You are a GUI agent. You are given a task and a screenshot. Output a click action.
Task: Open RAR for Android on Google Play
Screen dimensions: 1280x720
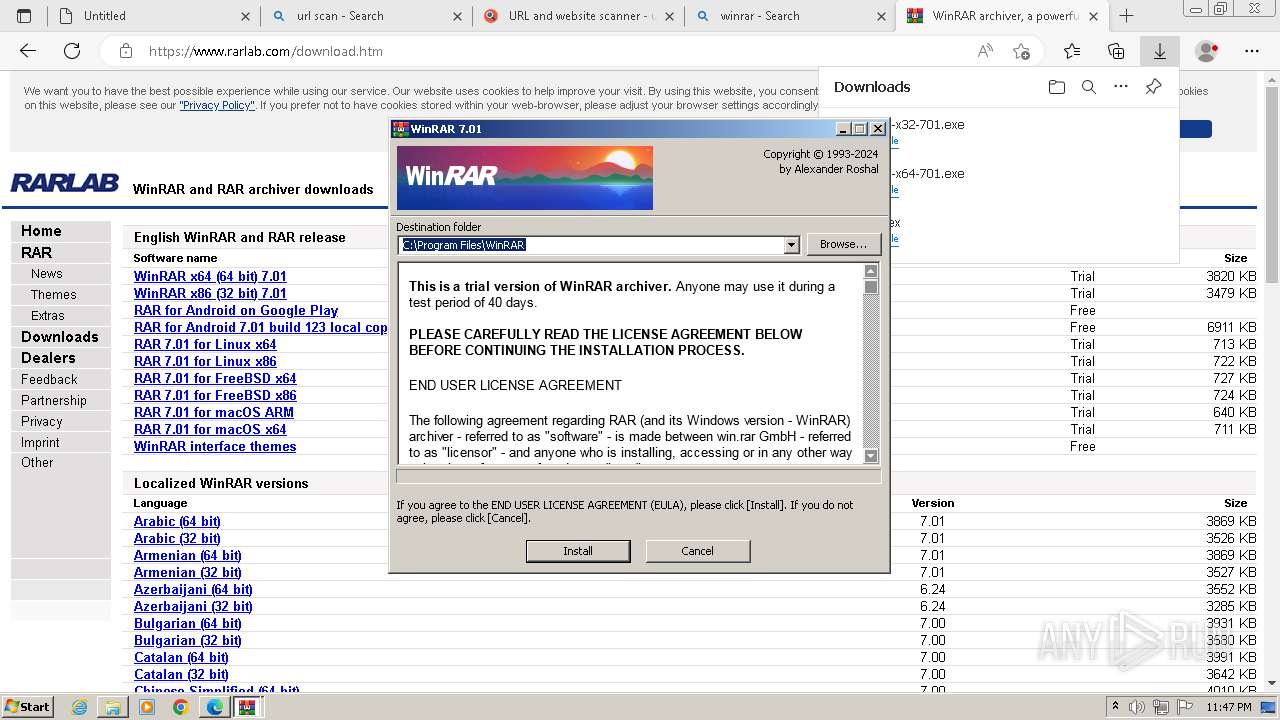pos(236,310)
